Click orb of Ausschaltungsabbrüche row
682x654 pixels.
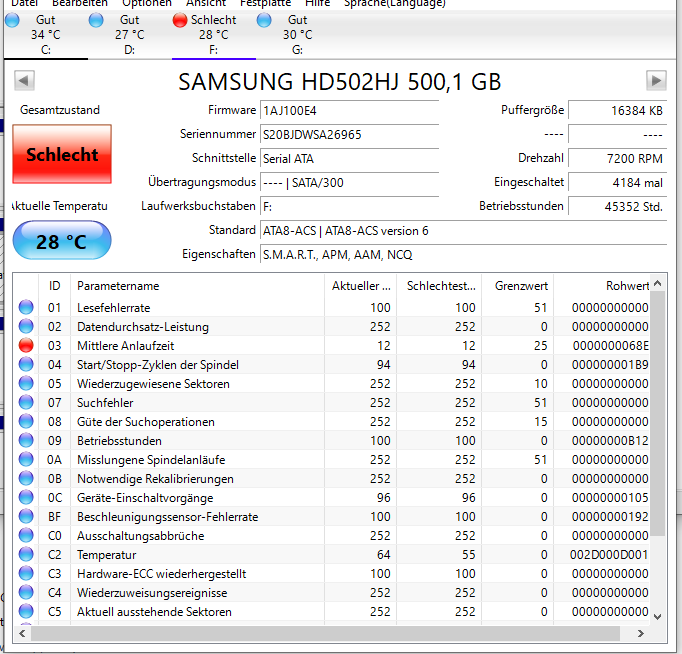tap(26, 535)
